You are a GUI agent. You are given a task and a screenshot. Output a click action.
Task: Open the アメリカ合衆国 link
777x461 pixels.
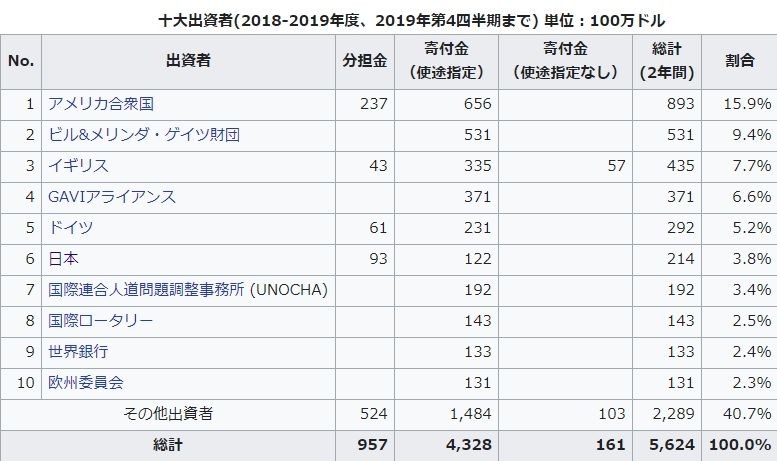[x=101, y=104]
